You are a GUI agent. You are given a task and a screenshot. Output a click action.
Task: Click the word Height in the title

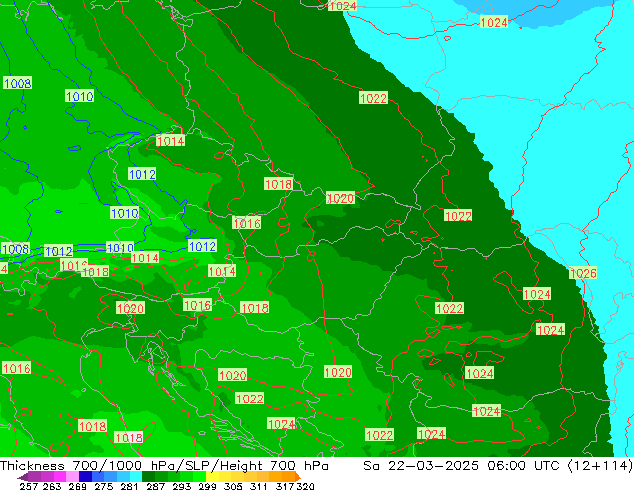(x=239, y=467)
